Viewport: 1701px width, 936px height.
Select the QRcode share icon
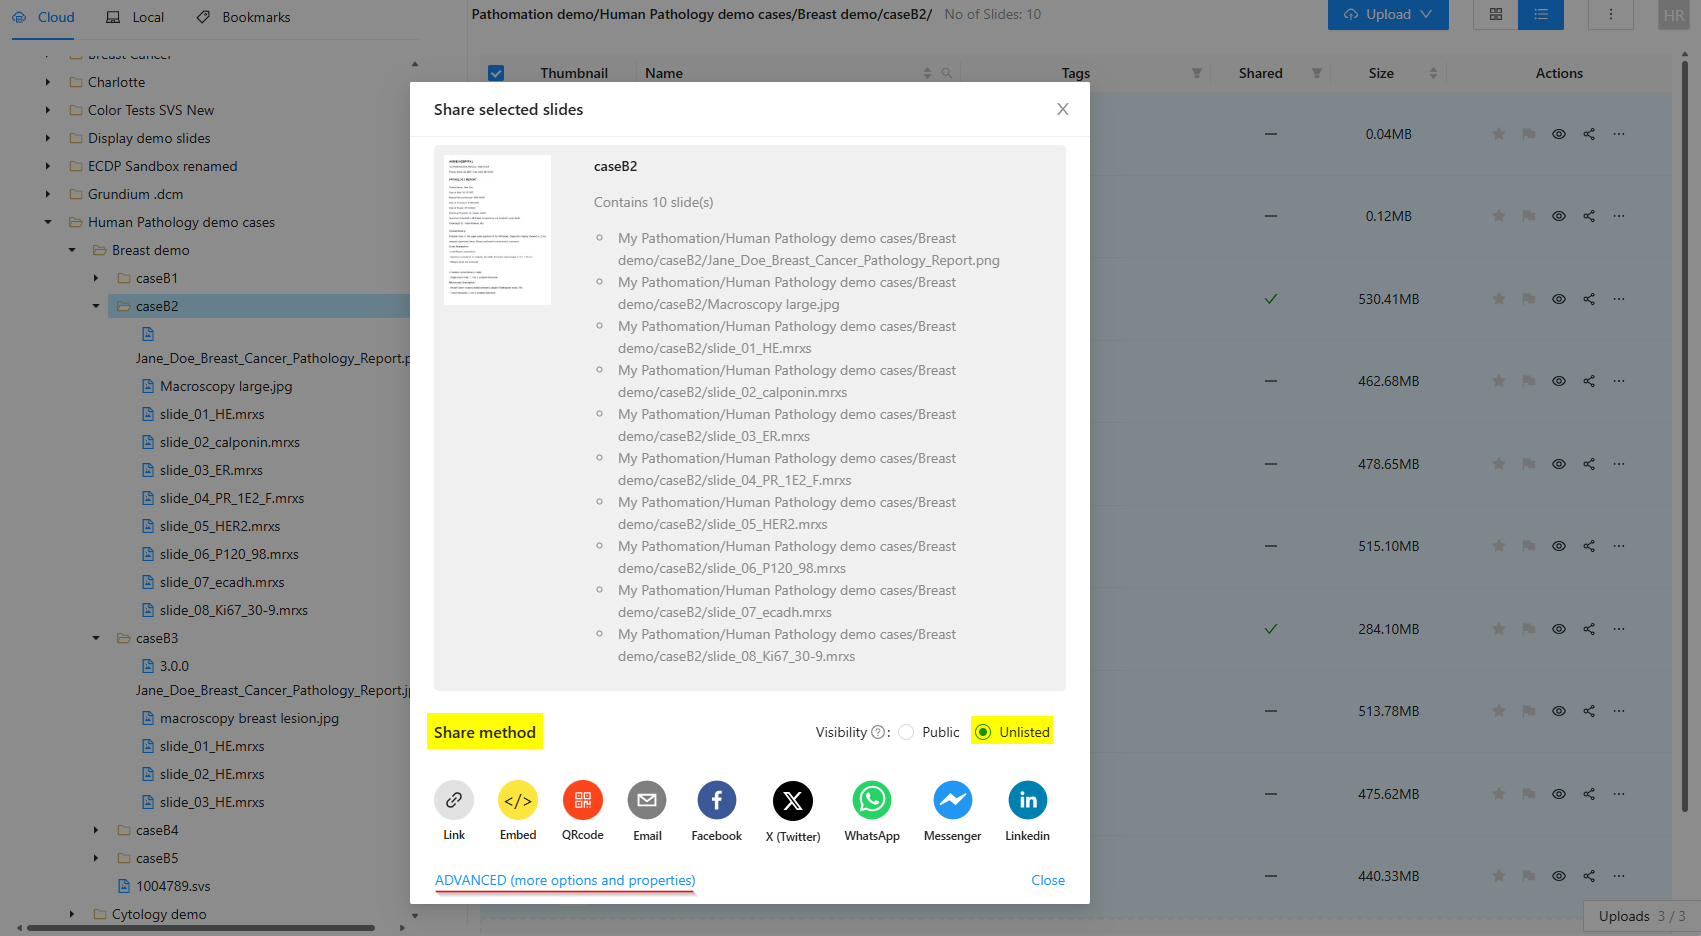pos(583,800)
